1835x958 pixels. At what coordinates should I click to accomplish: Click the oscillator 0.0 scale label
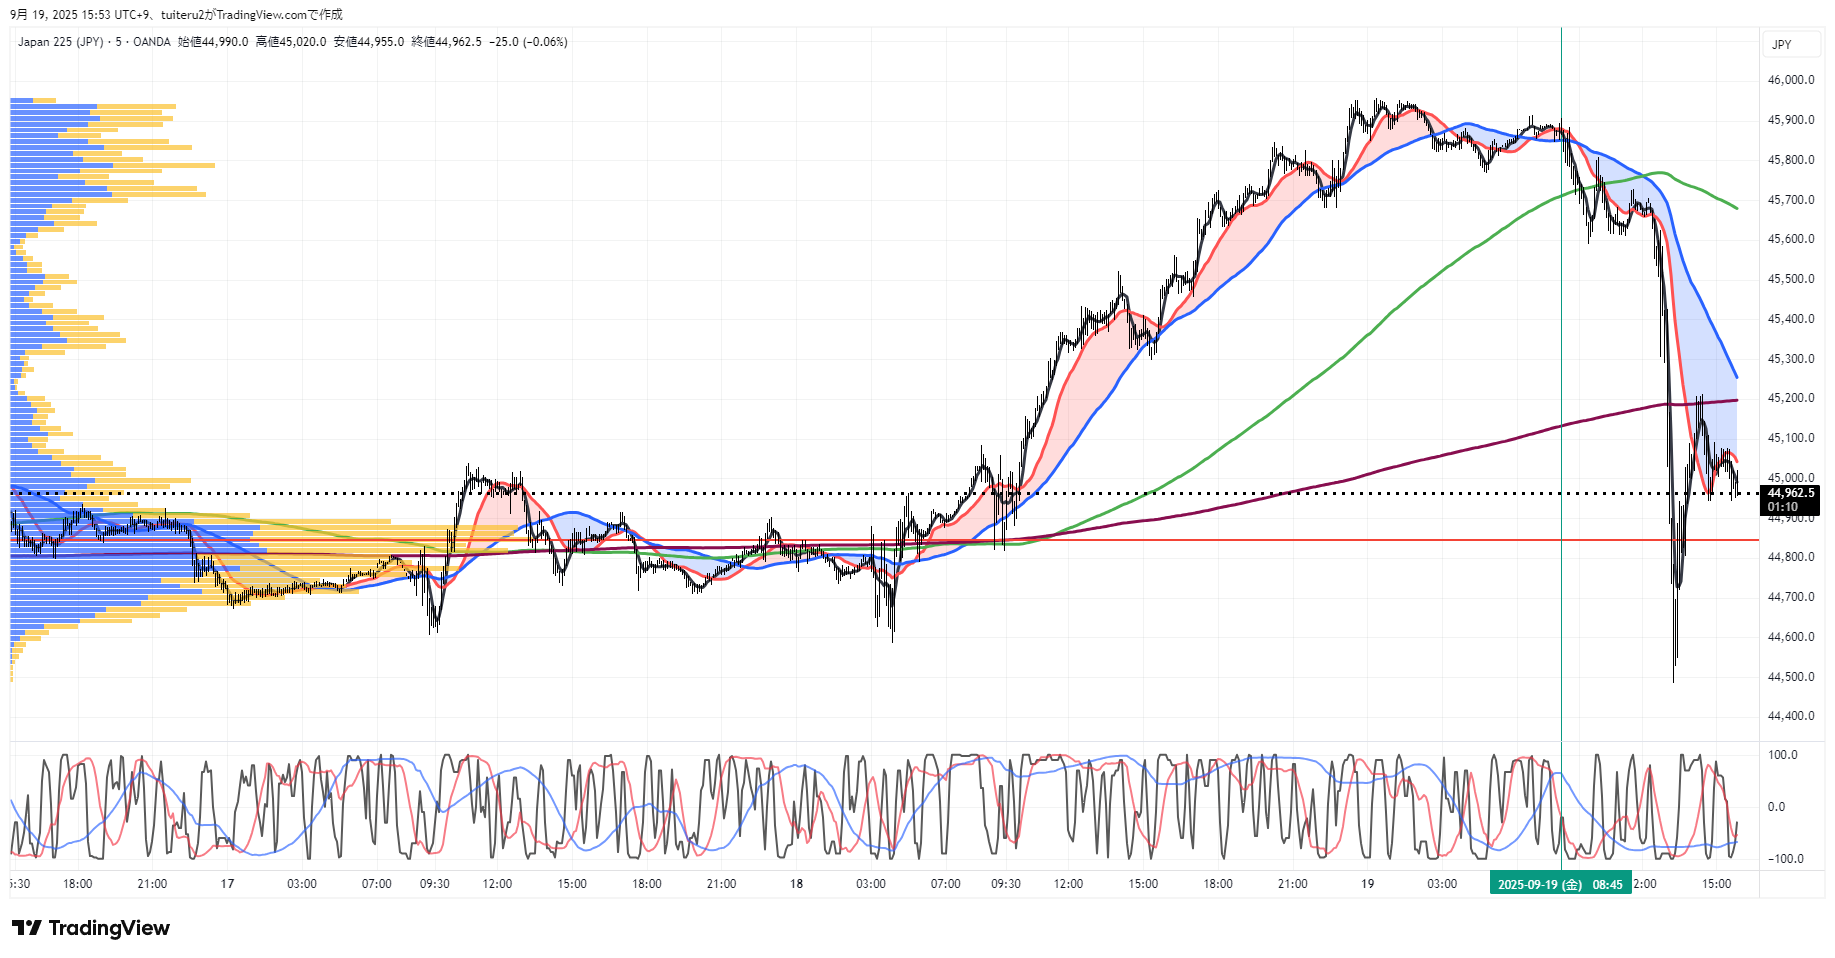coord(1776,807)
